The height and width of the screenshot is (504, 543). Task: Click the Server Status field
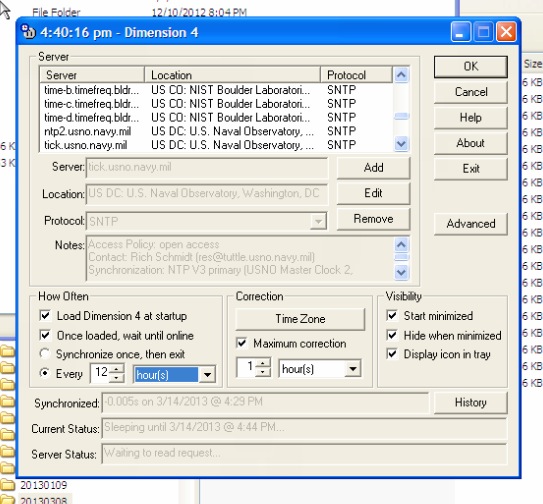coord(304,453)
